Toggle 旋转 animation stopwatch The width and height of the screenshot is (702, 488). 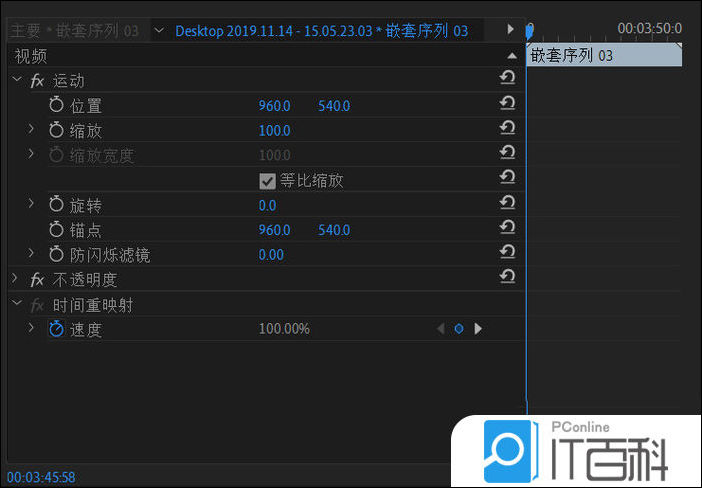56,204
